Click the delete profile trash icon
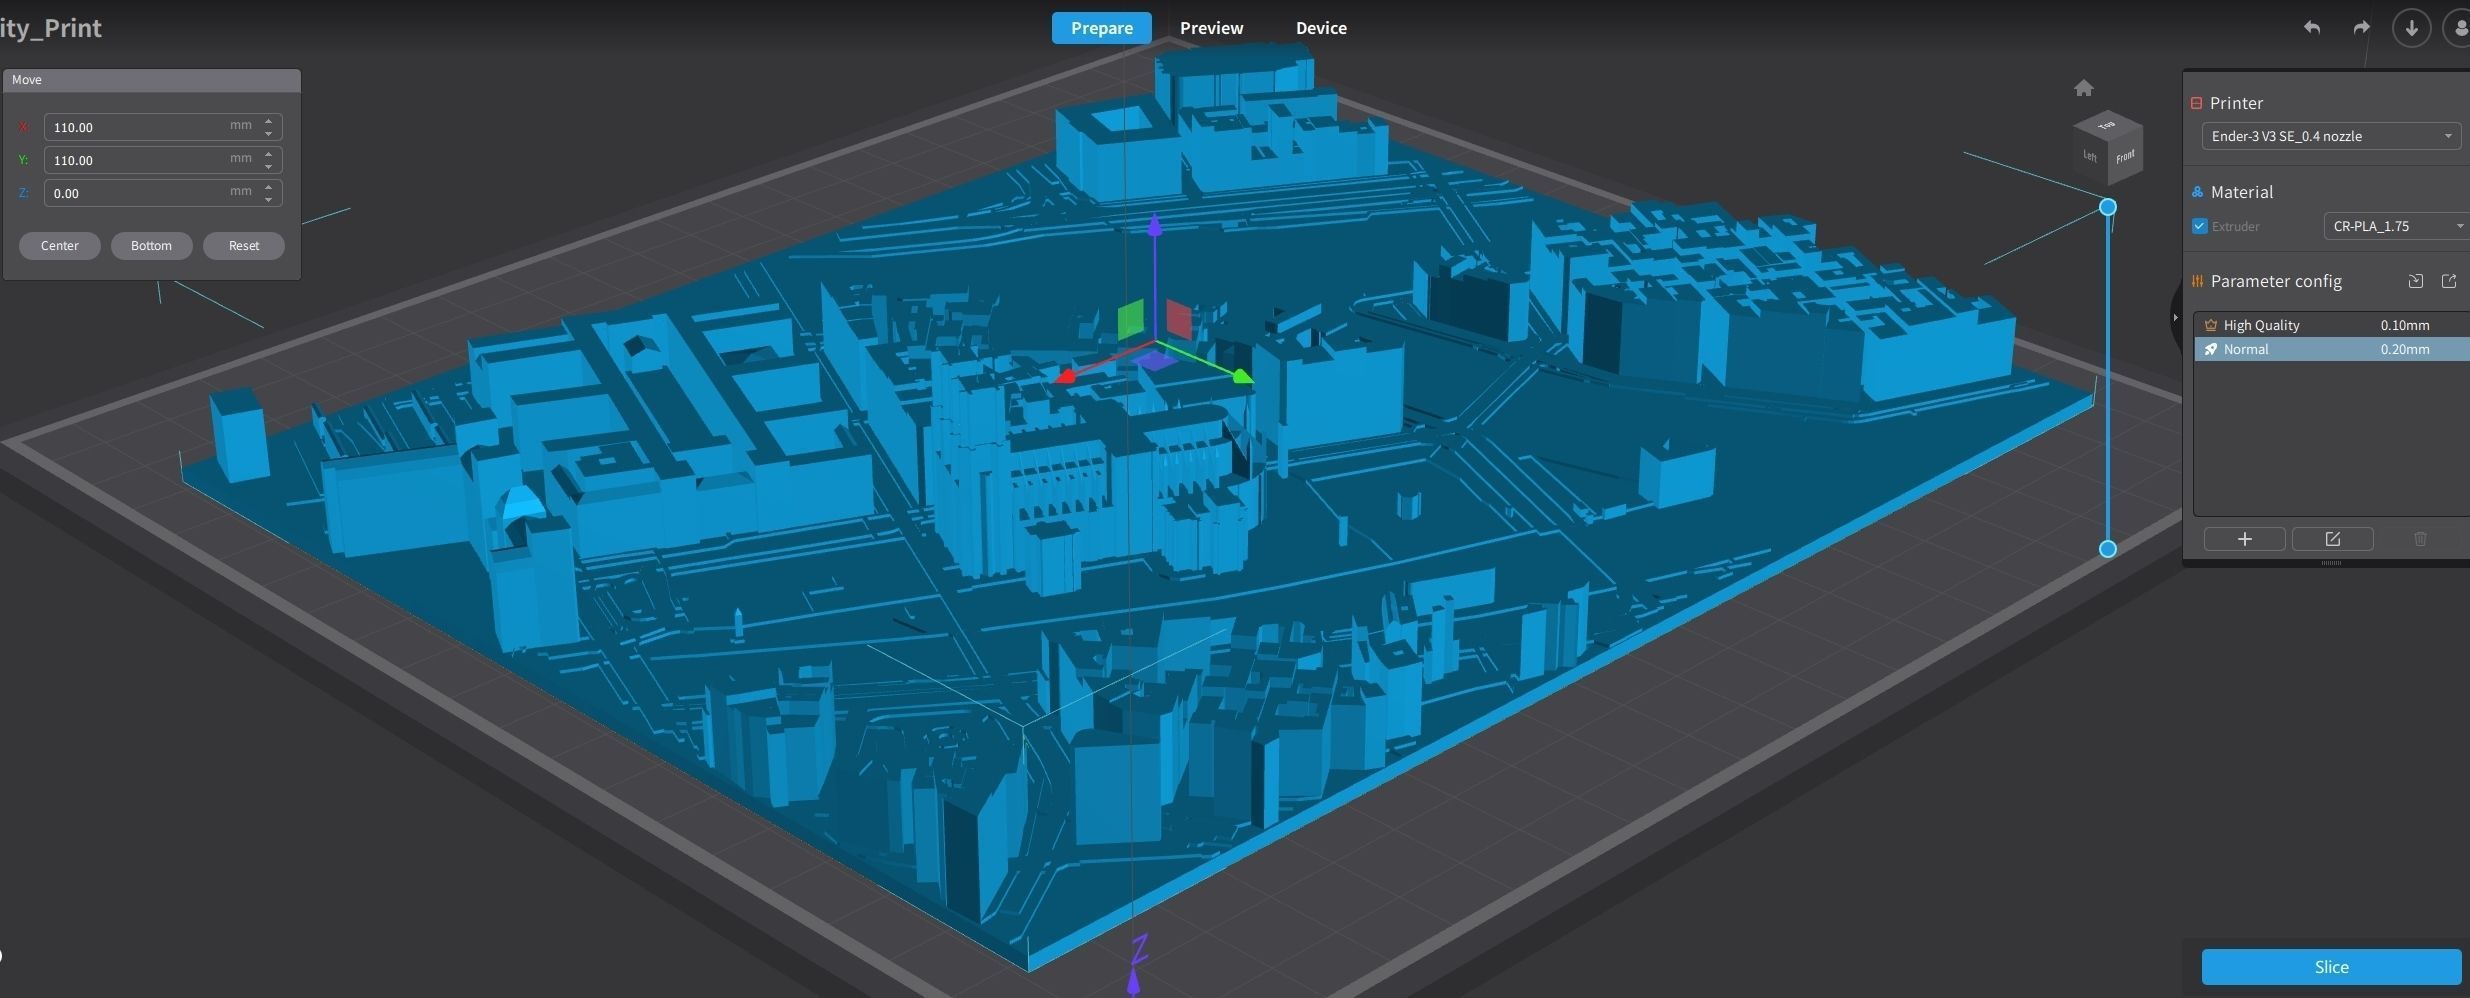 pyautogui.click(x=2420, y=539)
